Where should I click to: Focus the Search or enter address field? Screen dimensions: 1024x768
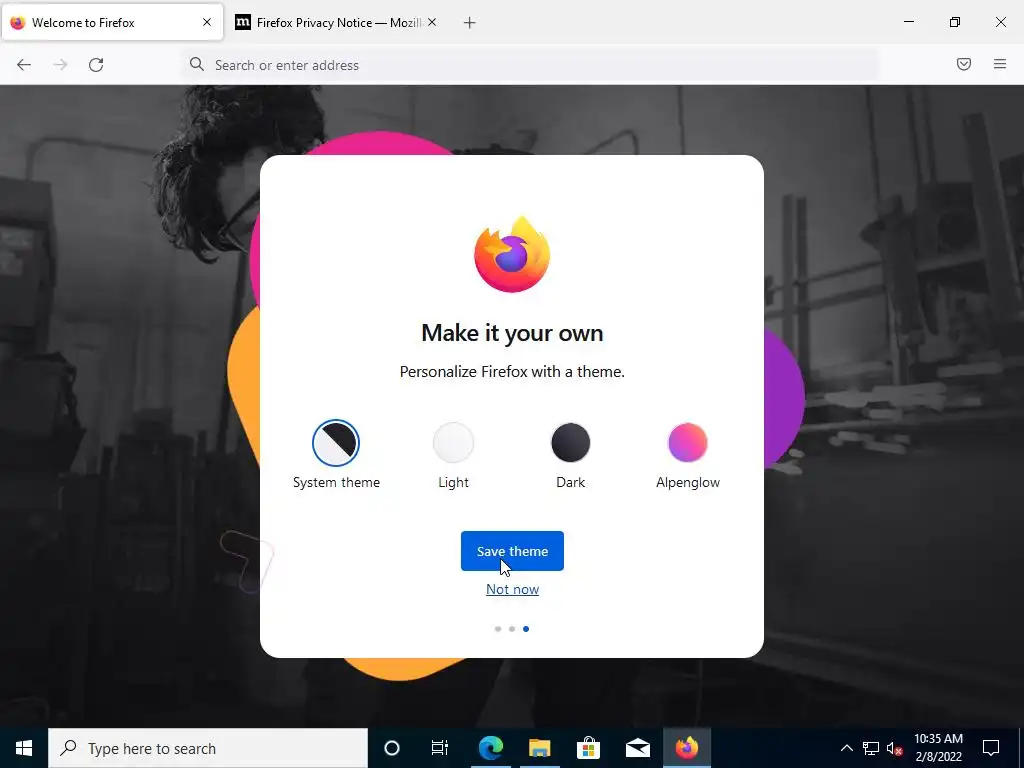coord(529,65)
